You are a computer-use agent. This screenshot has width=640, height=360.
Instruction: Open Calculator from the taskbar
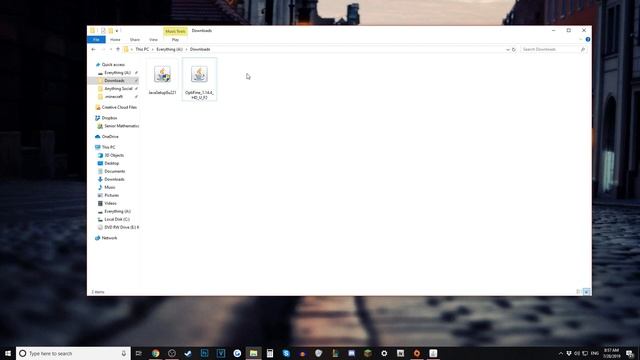tap(270, 353)
